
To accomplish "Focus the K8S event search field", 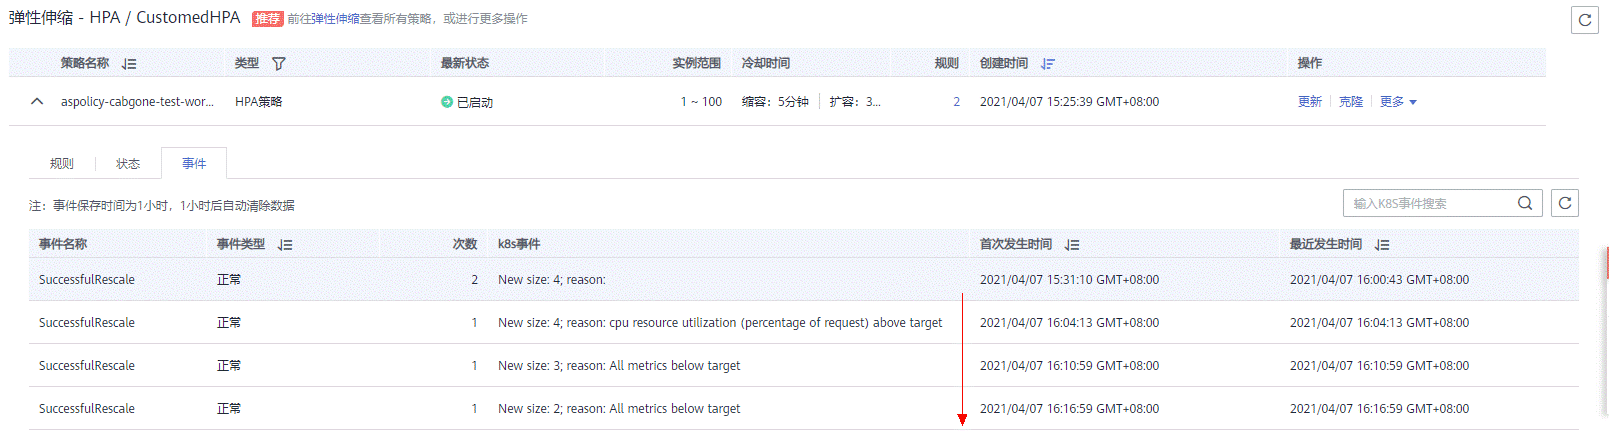I will pos(1428,203).
